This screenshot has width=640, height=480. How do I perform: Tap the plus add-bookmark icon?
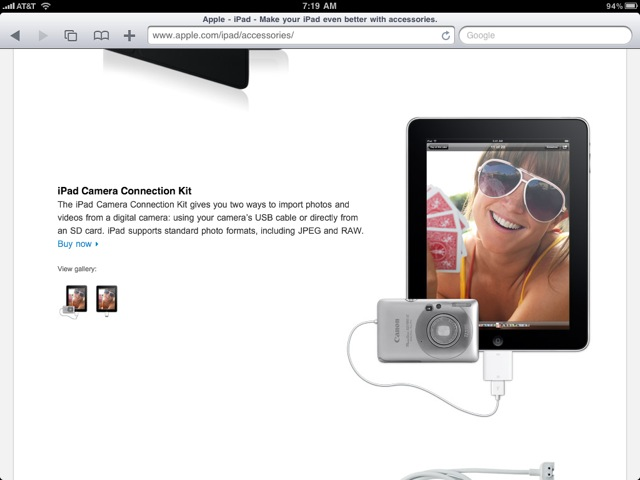coord(129,36)
